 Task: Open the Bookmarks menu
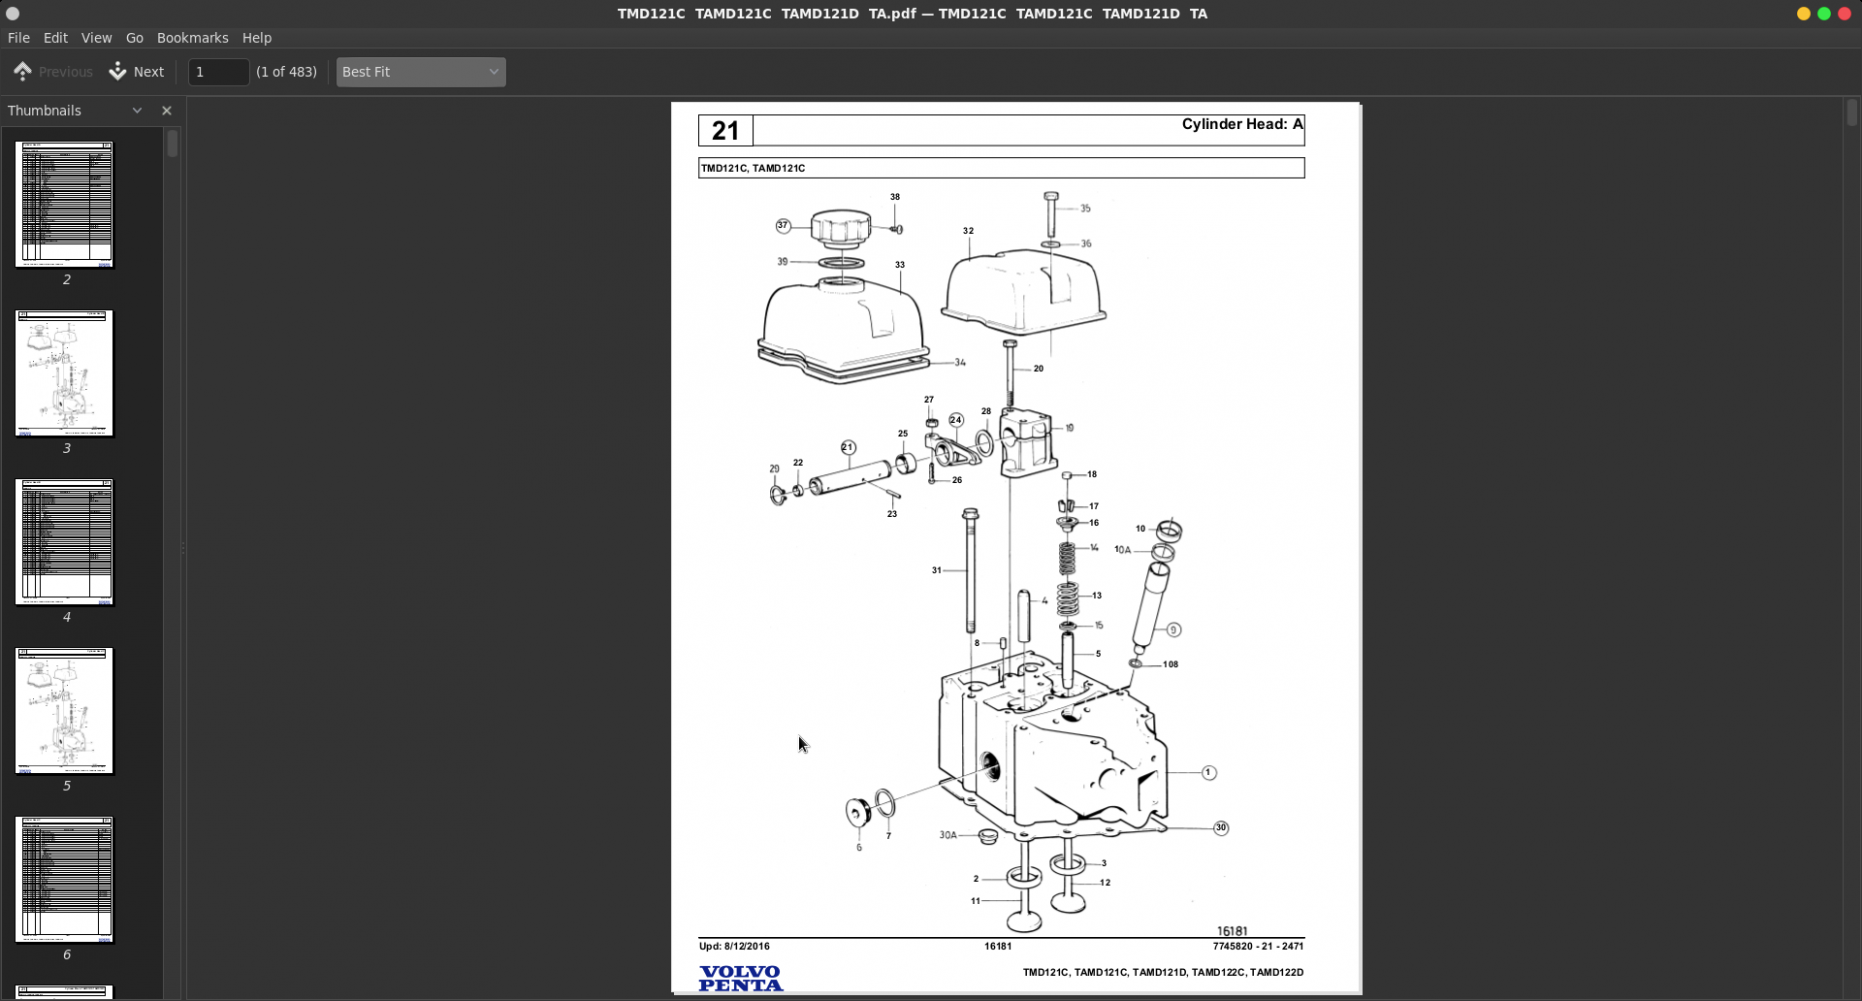pos(192,37)
